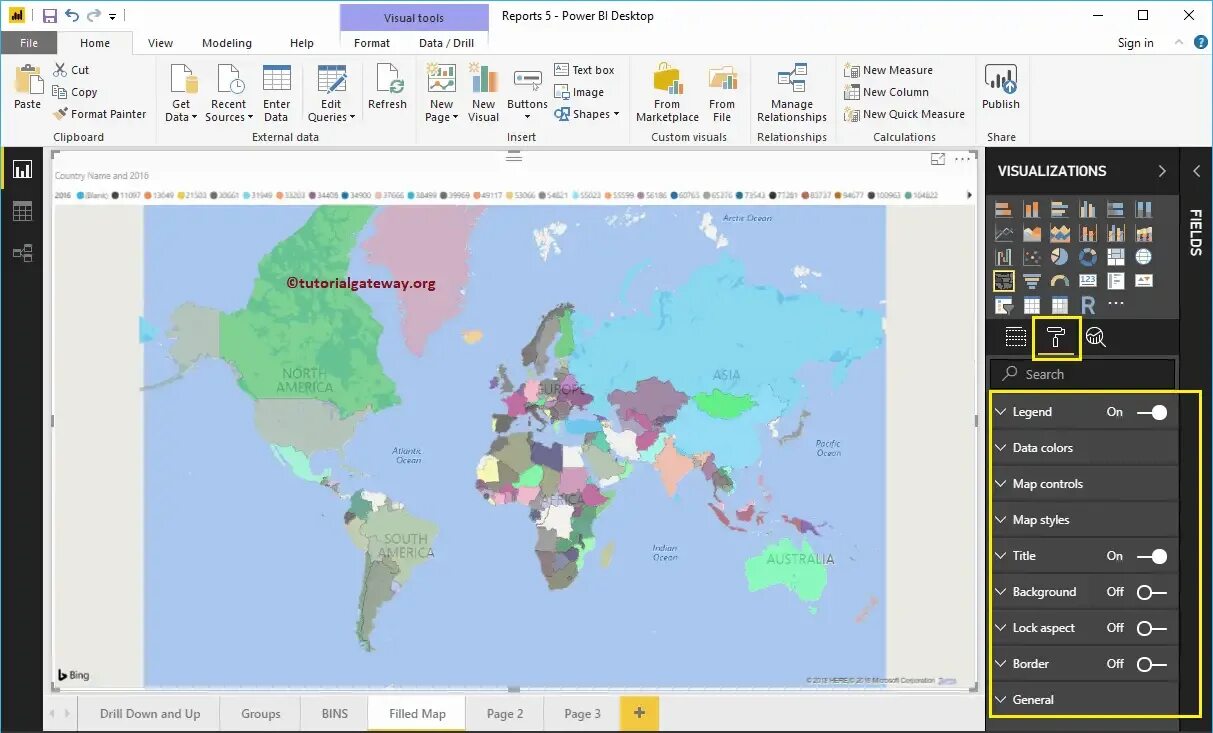
Task: Select the Pie chart visual
Action: tap(1060, 257)
